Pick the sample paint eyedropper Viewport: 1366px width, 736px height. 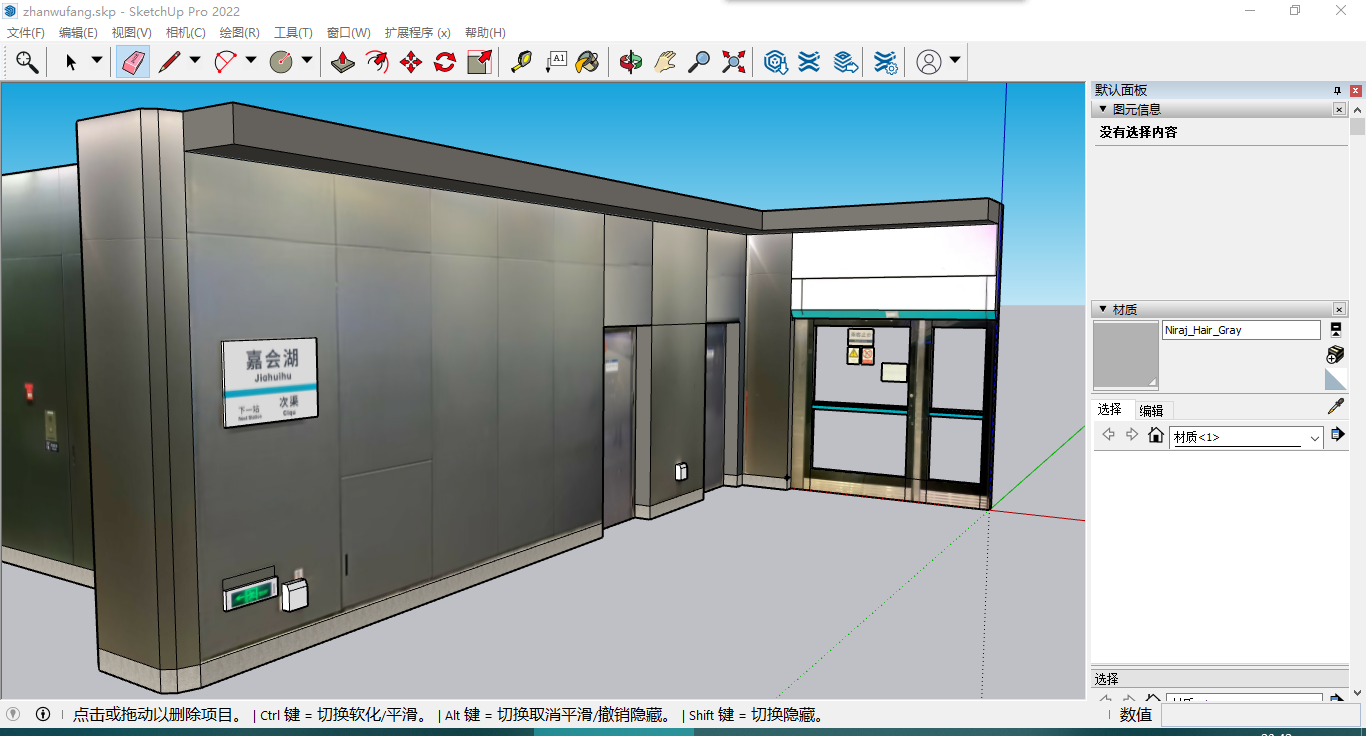[x=1335, y=406]
